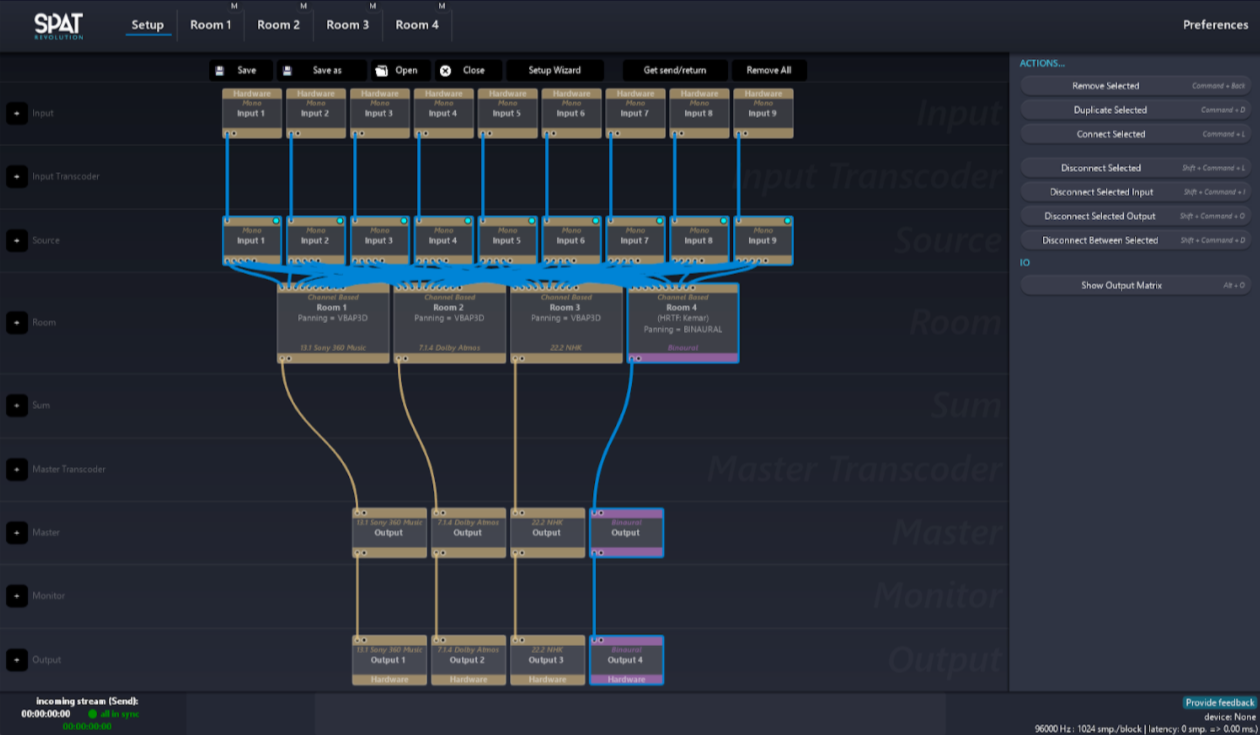1260x735 pixels.
Task: Click Disconnect Between Selected action
Action: point(1135,240)
